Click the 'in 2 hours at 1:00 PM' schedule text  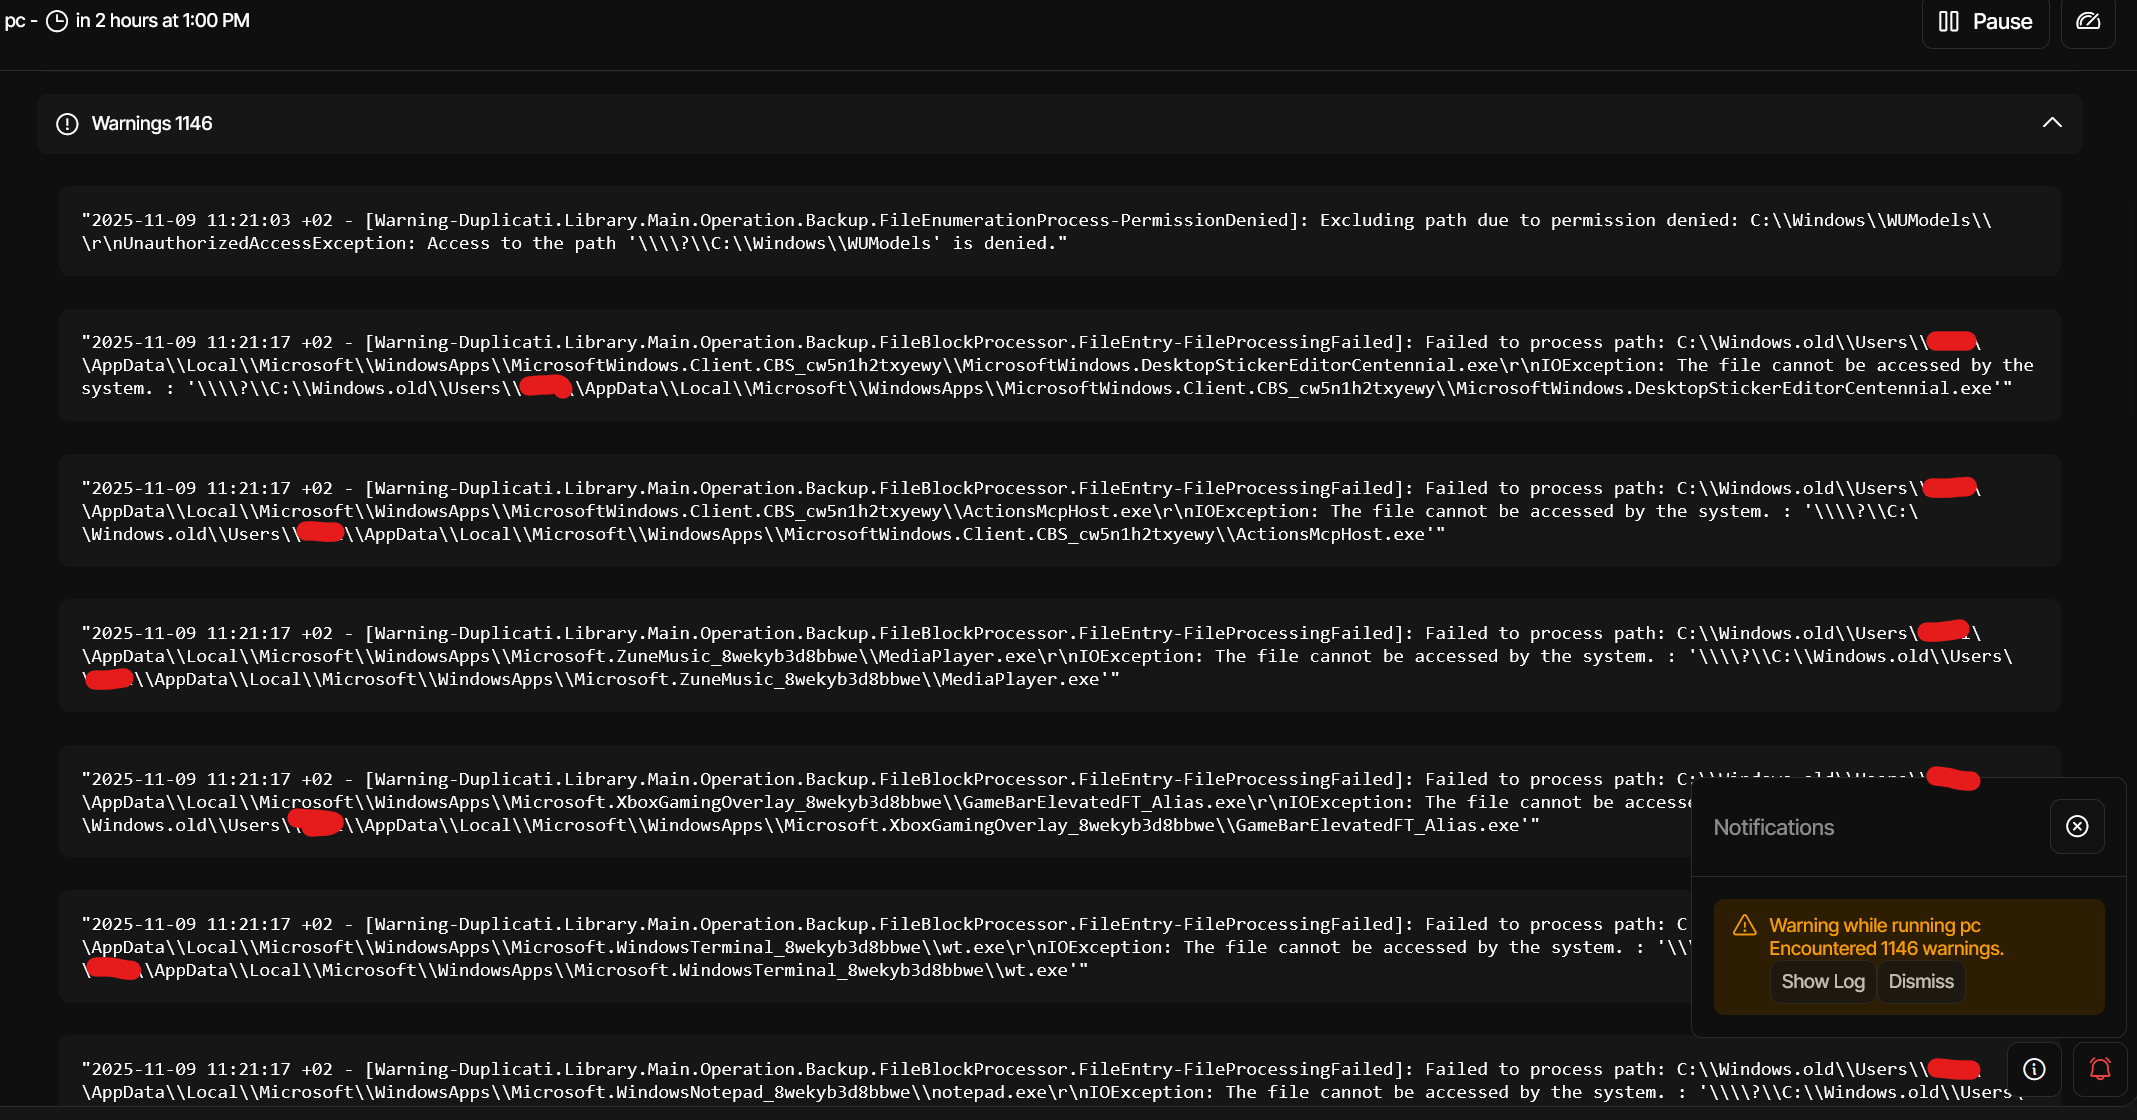(163, 21)
